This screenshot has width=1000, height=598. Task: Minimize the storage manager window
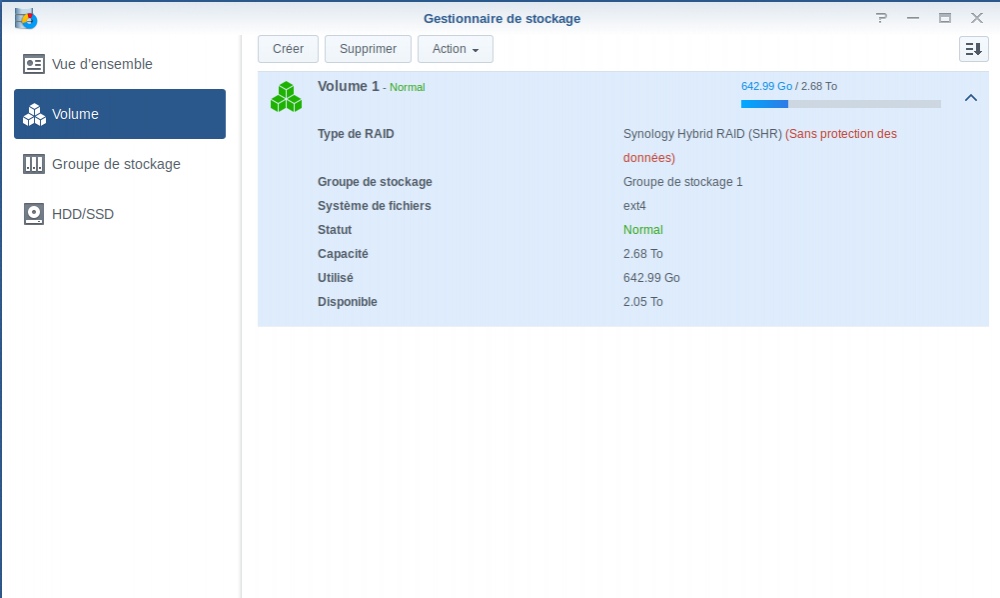coord(913,18)
